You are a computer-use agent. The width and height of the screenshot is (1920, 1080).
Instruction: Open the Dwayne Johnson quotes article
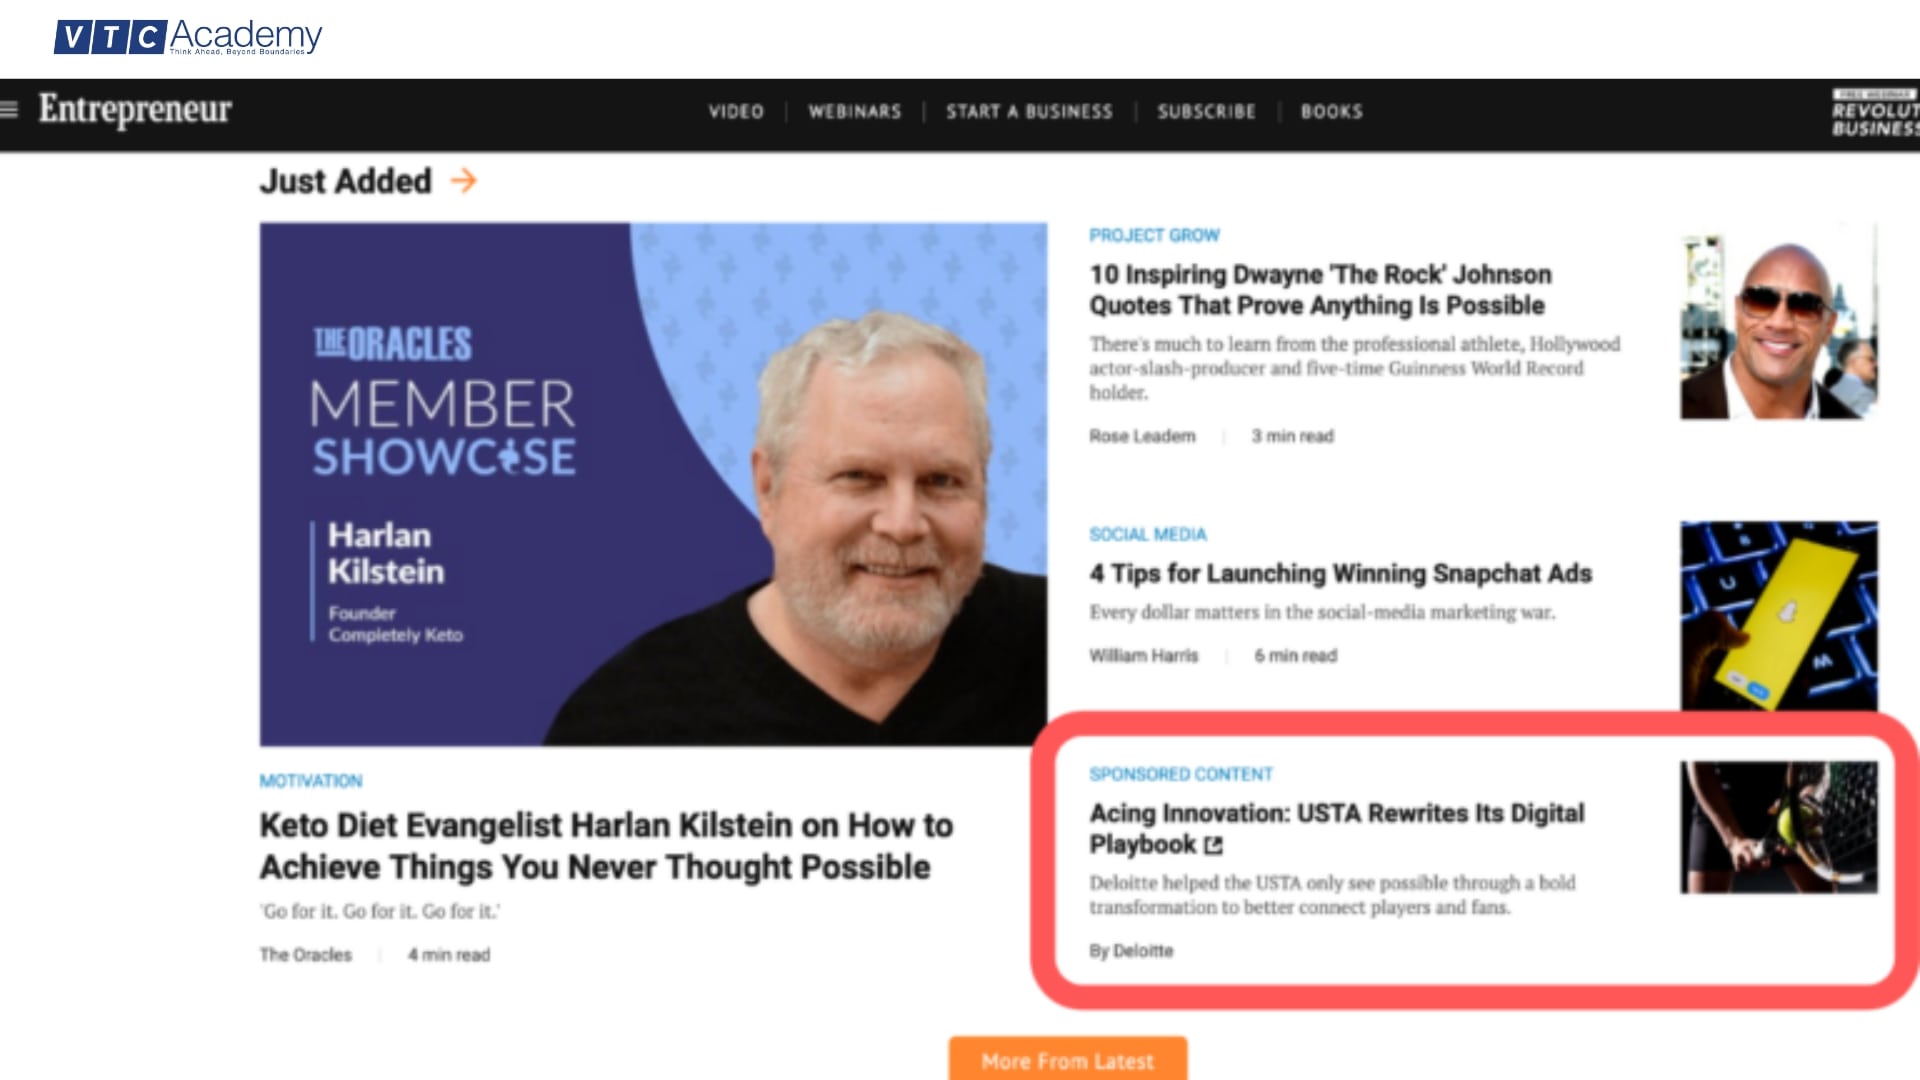[1320, 290]
